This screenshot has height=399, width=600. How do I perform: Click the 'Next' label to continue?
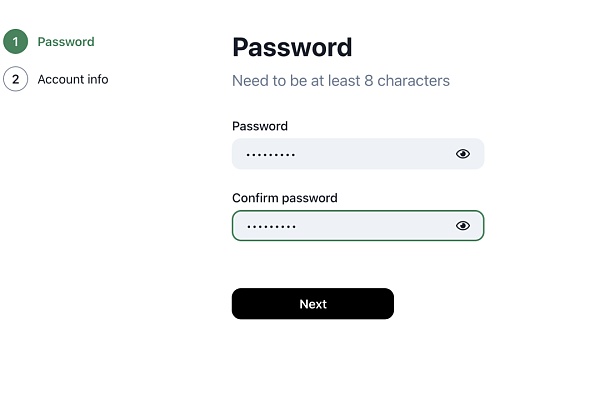(313, 304)
